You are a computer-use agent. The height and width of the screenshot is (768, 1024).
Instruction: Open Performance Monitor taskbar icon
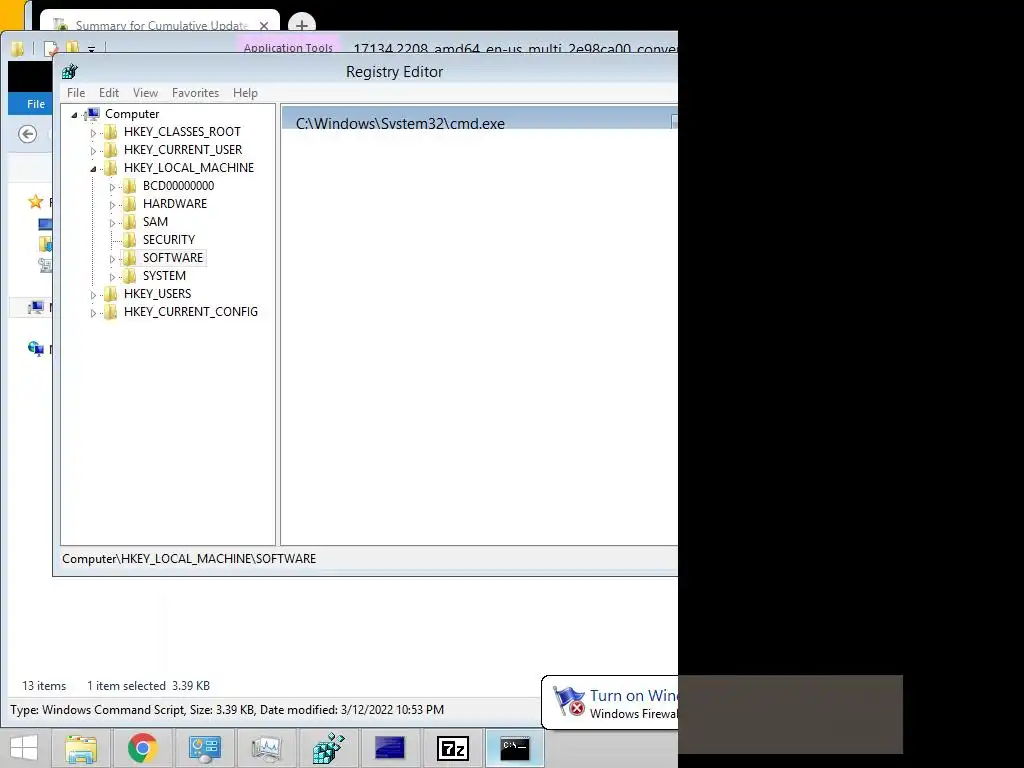click(x=266, y=748)
